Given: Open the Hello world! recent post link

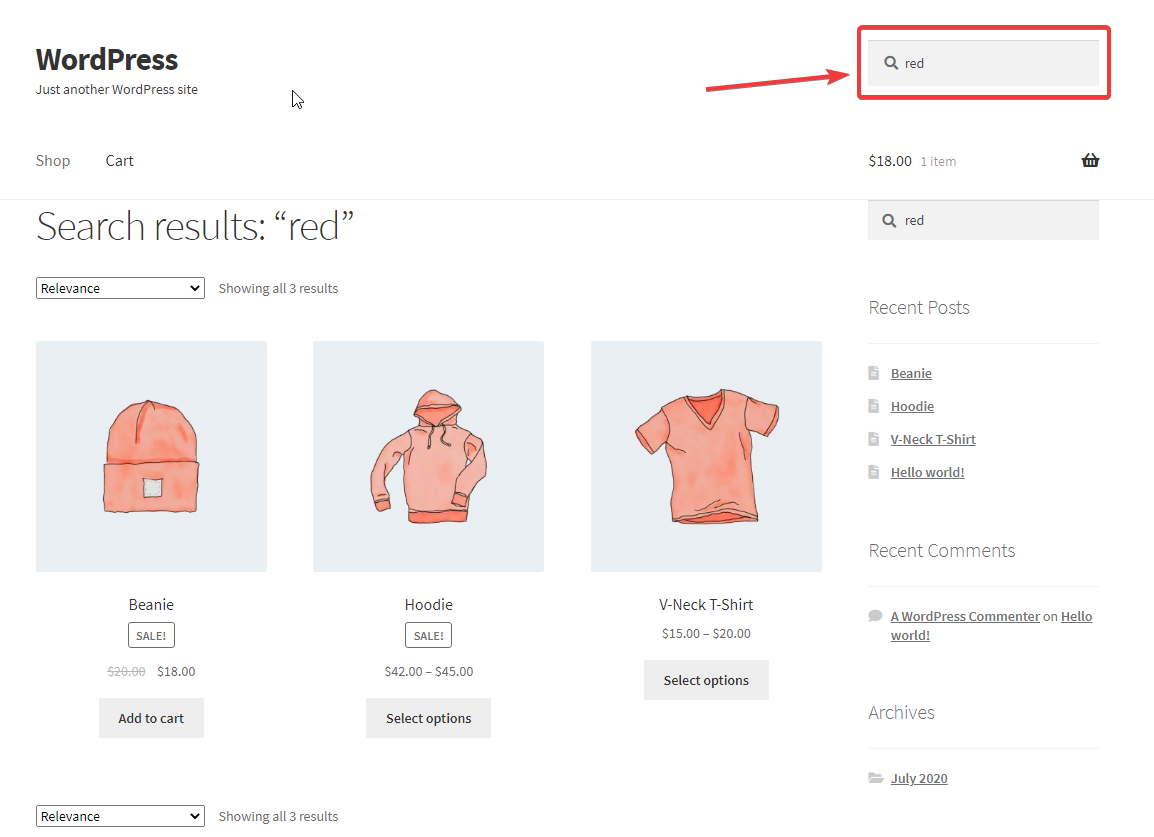Looking at the screenshot, I should [x=927, y=472].
